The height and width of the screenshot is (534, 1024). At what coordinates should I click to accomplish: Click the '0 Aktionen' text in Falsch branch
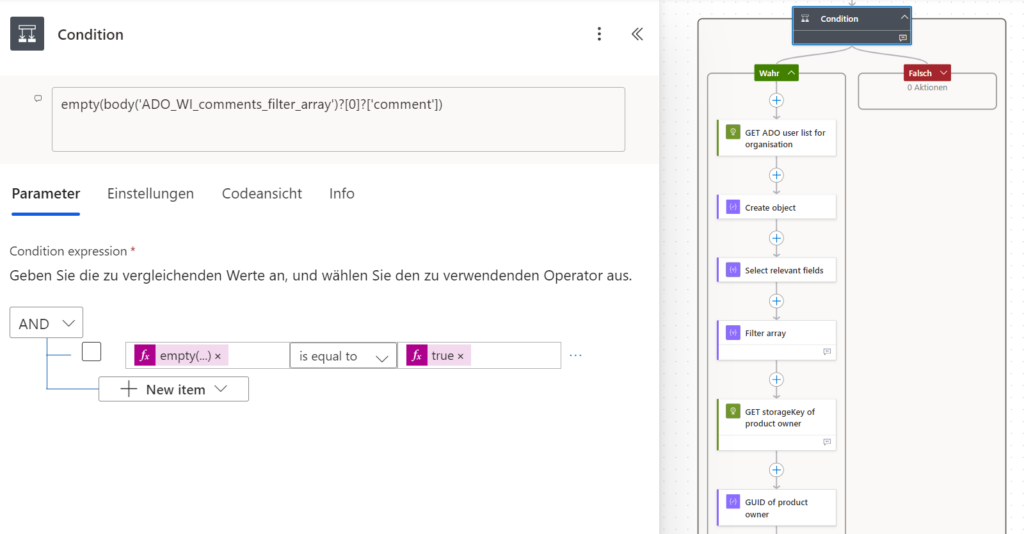[x=927, y=87]
